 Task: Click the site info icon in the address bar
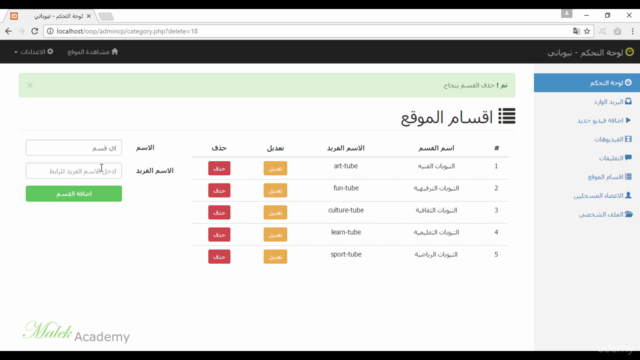coord(50,31)
